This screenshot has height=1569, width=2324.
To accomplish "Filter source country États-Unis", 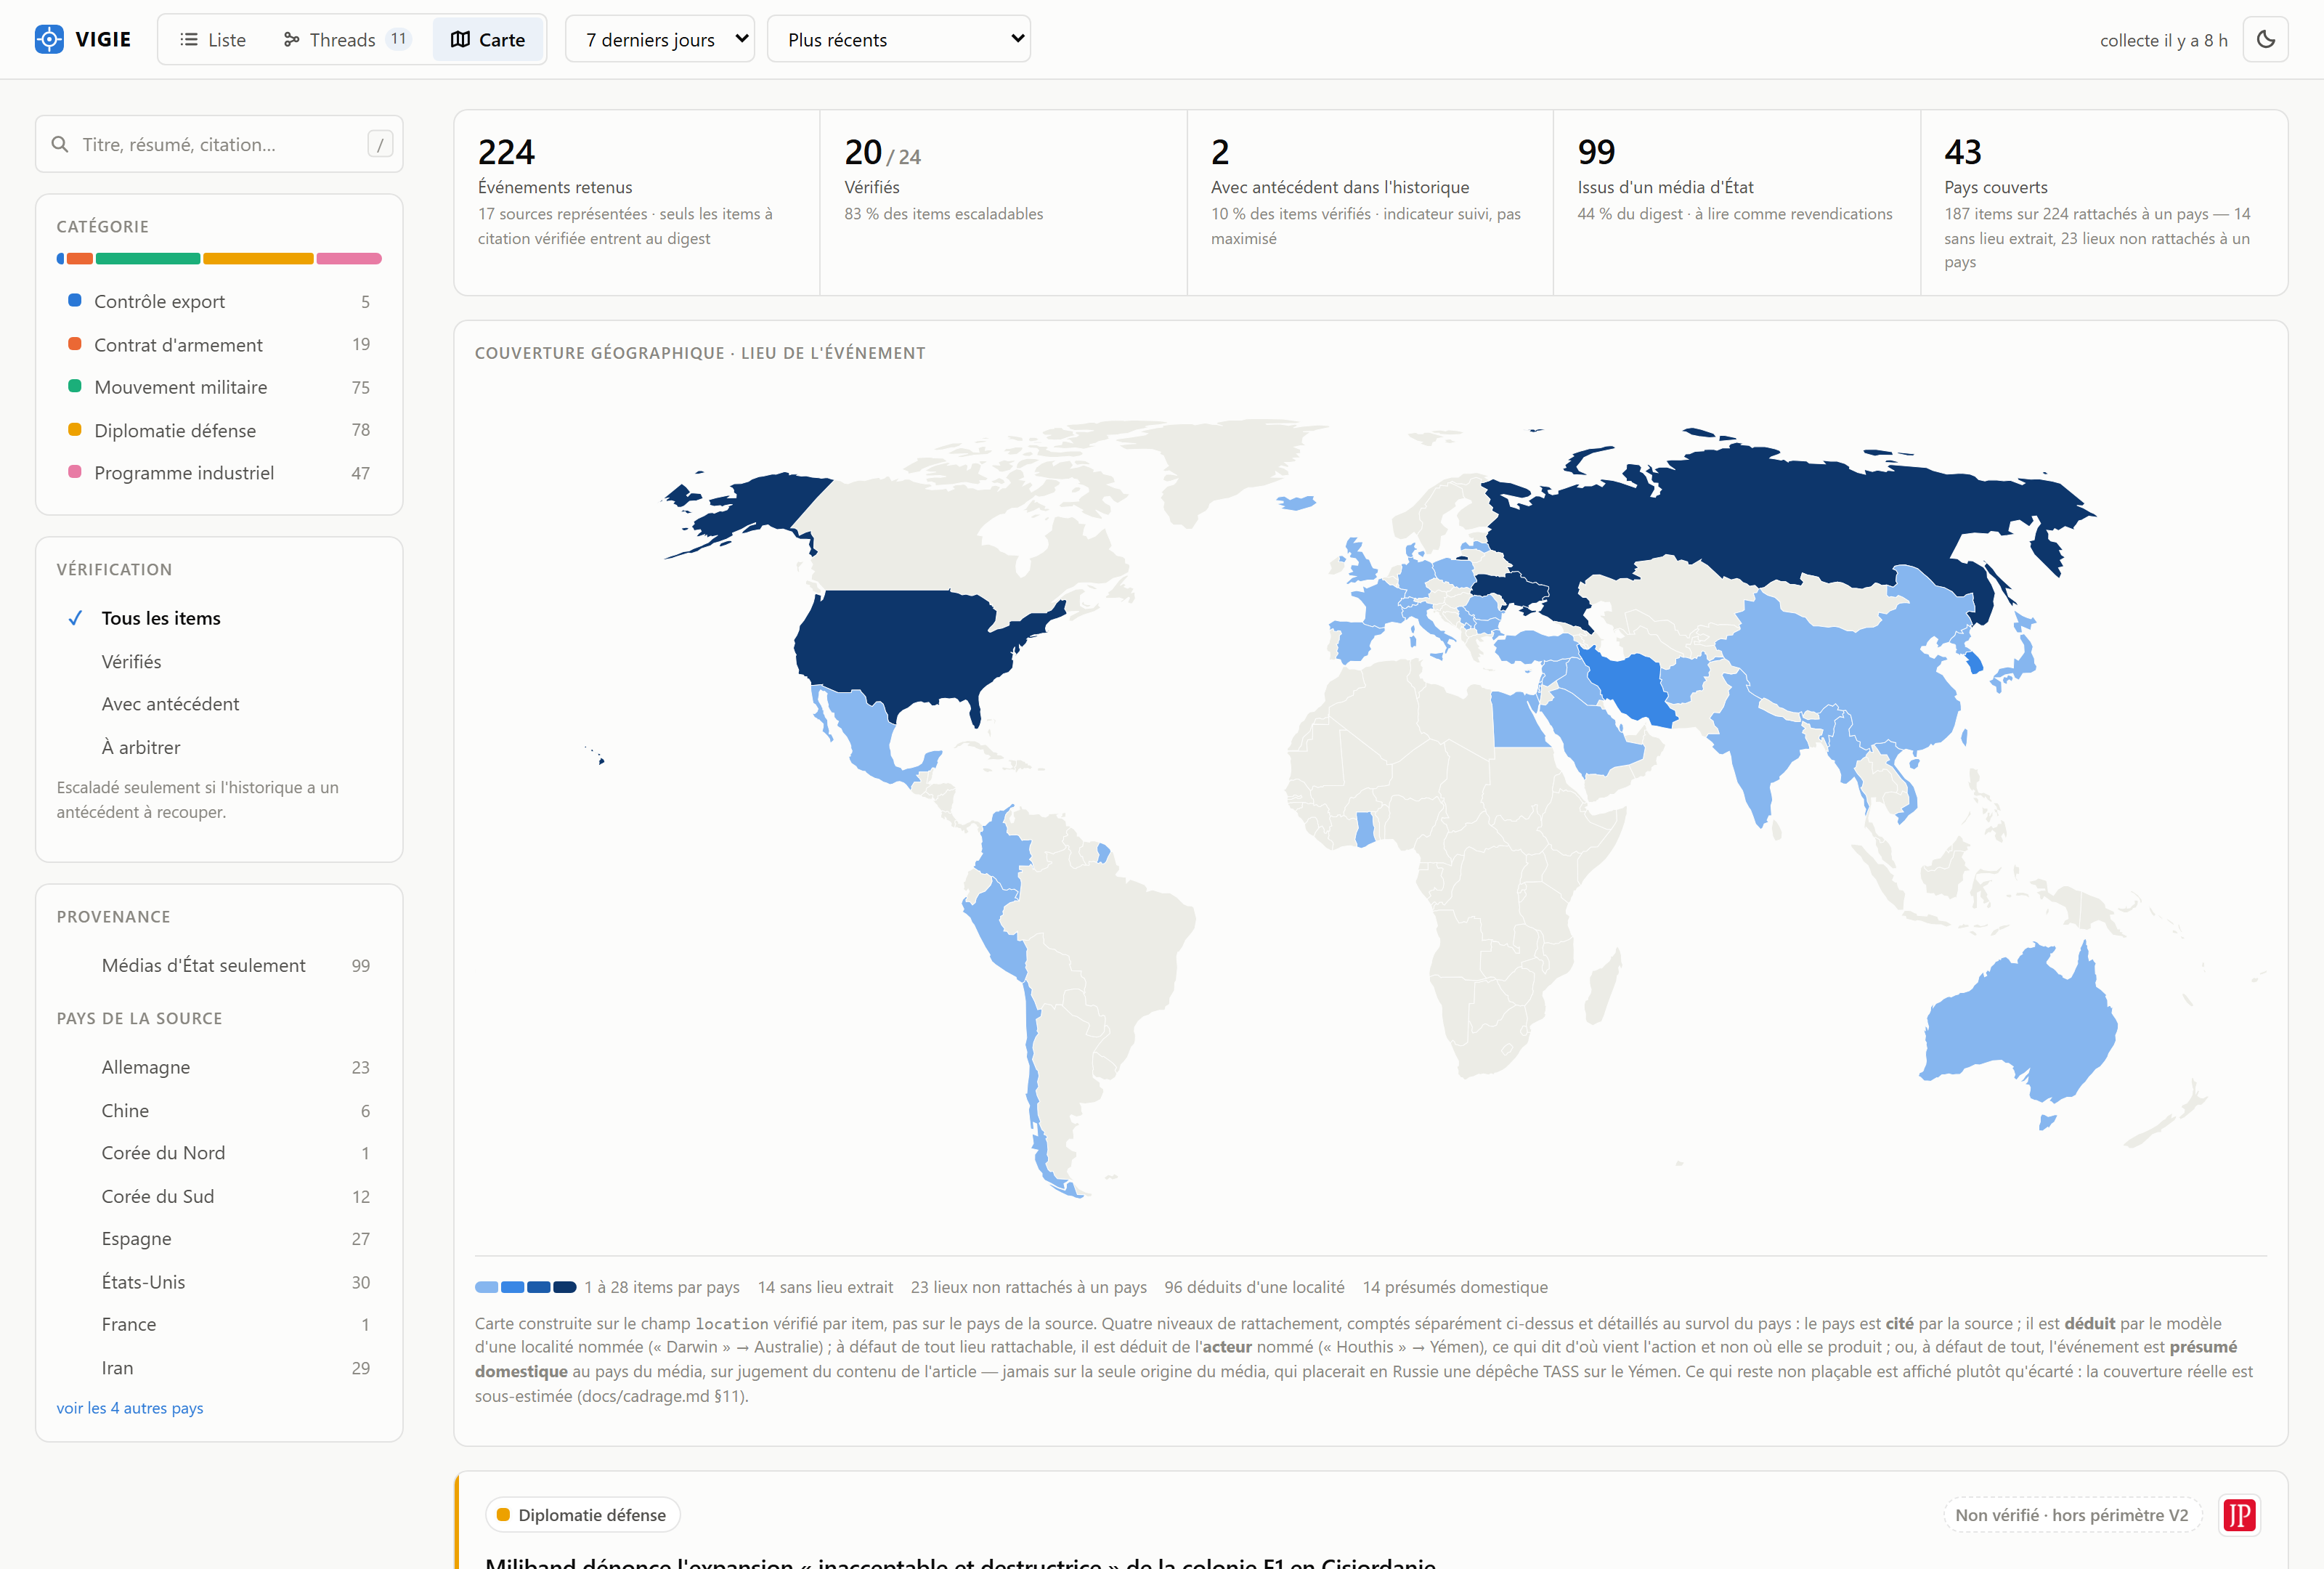I will (x=219, y=1282).
